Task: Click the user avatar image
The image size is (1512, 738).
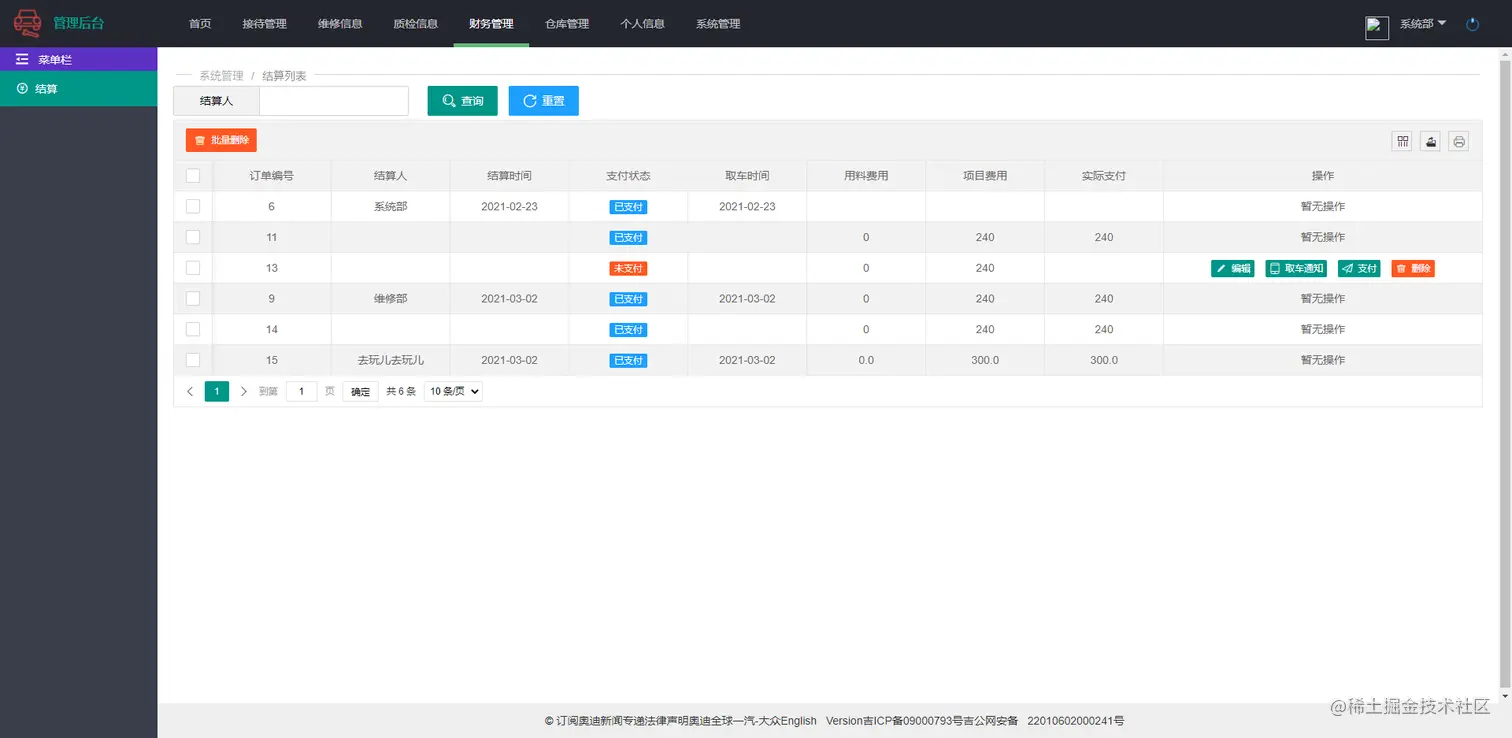Action: pos(1377,28)
